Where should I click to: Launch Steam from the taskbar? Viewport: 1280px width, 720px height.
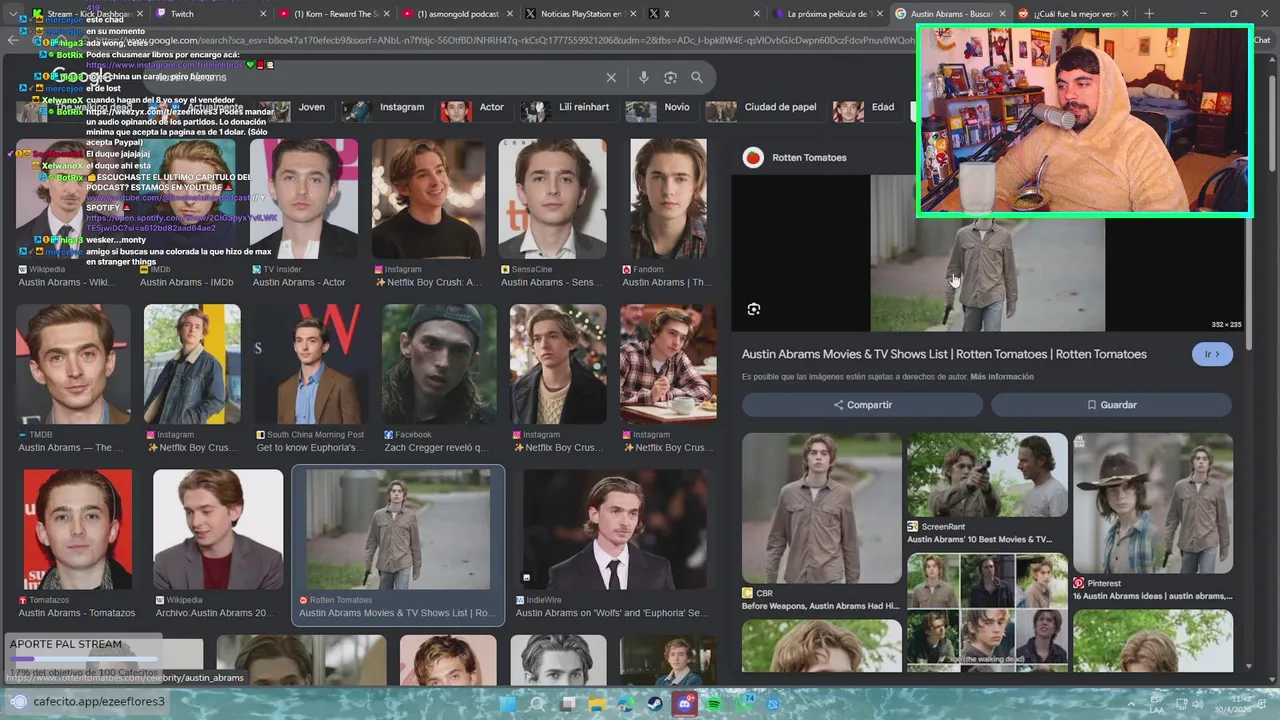pyautogui.click(x=655, y=704)
